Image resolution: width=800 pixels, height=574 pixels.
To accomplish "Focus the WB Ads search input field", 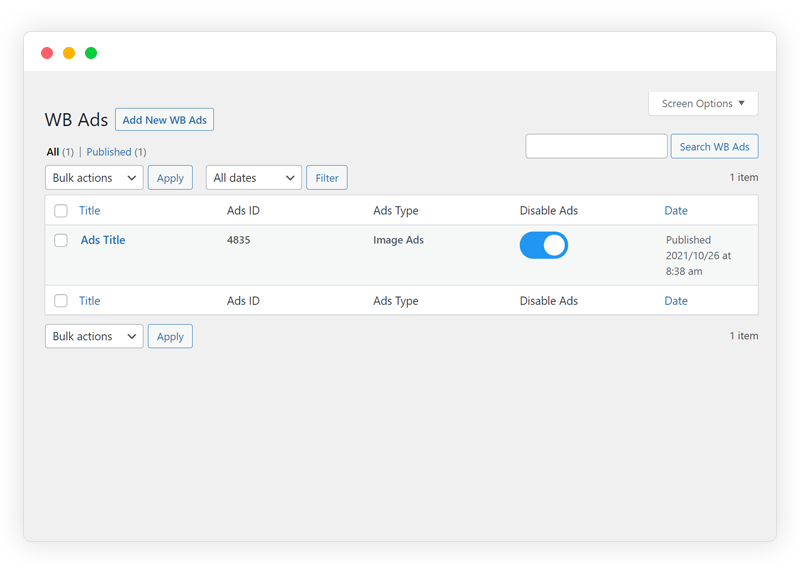I will coord(596,146).
